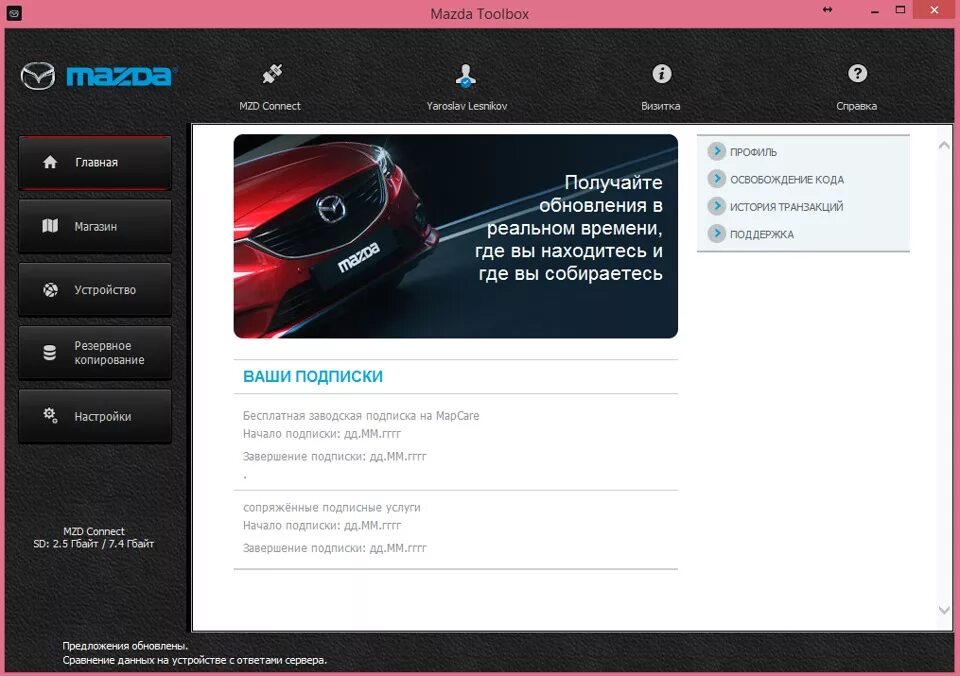Click the double-arrow resize icon in title bar

tap(827, 10)
